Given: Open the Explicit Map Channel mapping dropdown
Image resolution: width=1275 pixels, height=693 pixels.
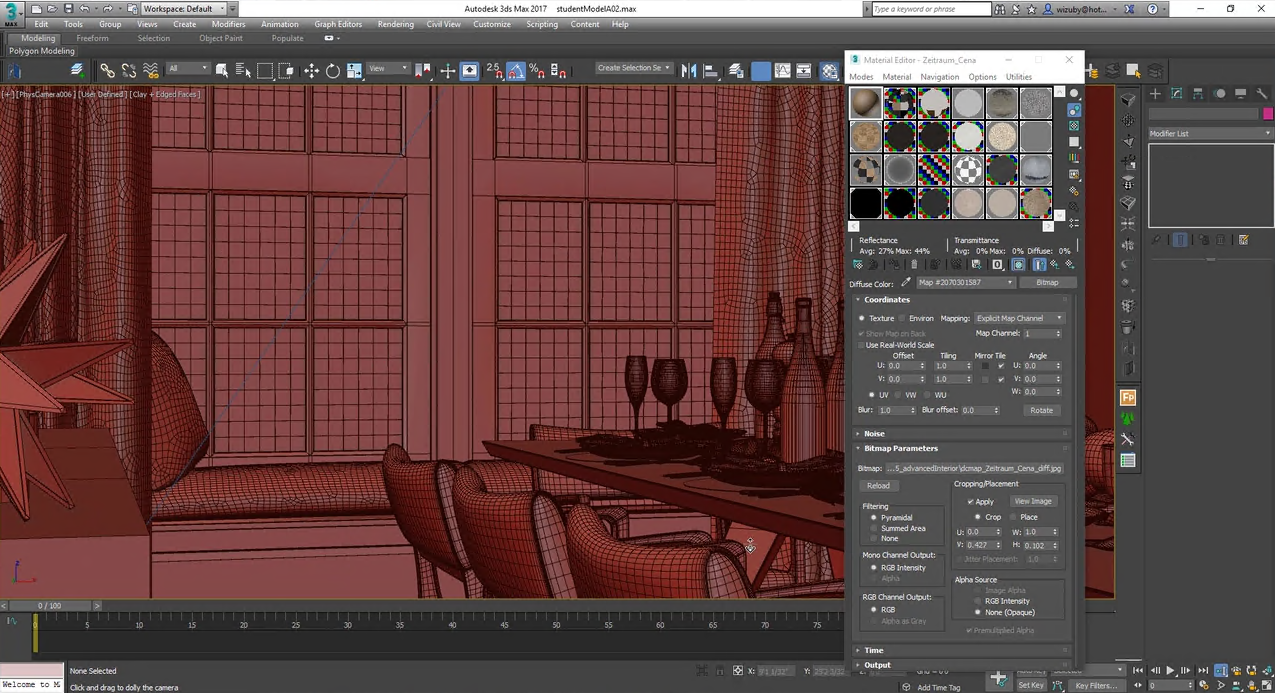Looking at the screenshot, I should 1019,318.
